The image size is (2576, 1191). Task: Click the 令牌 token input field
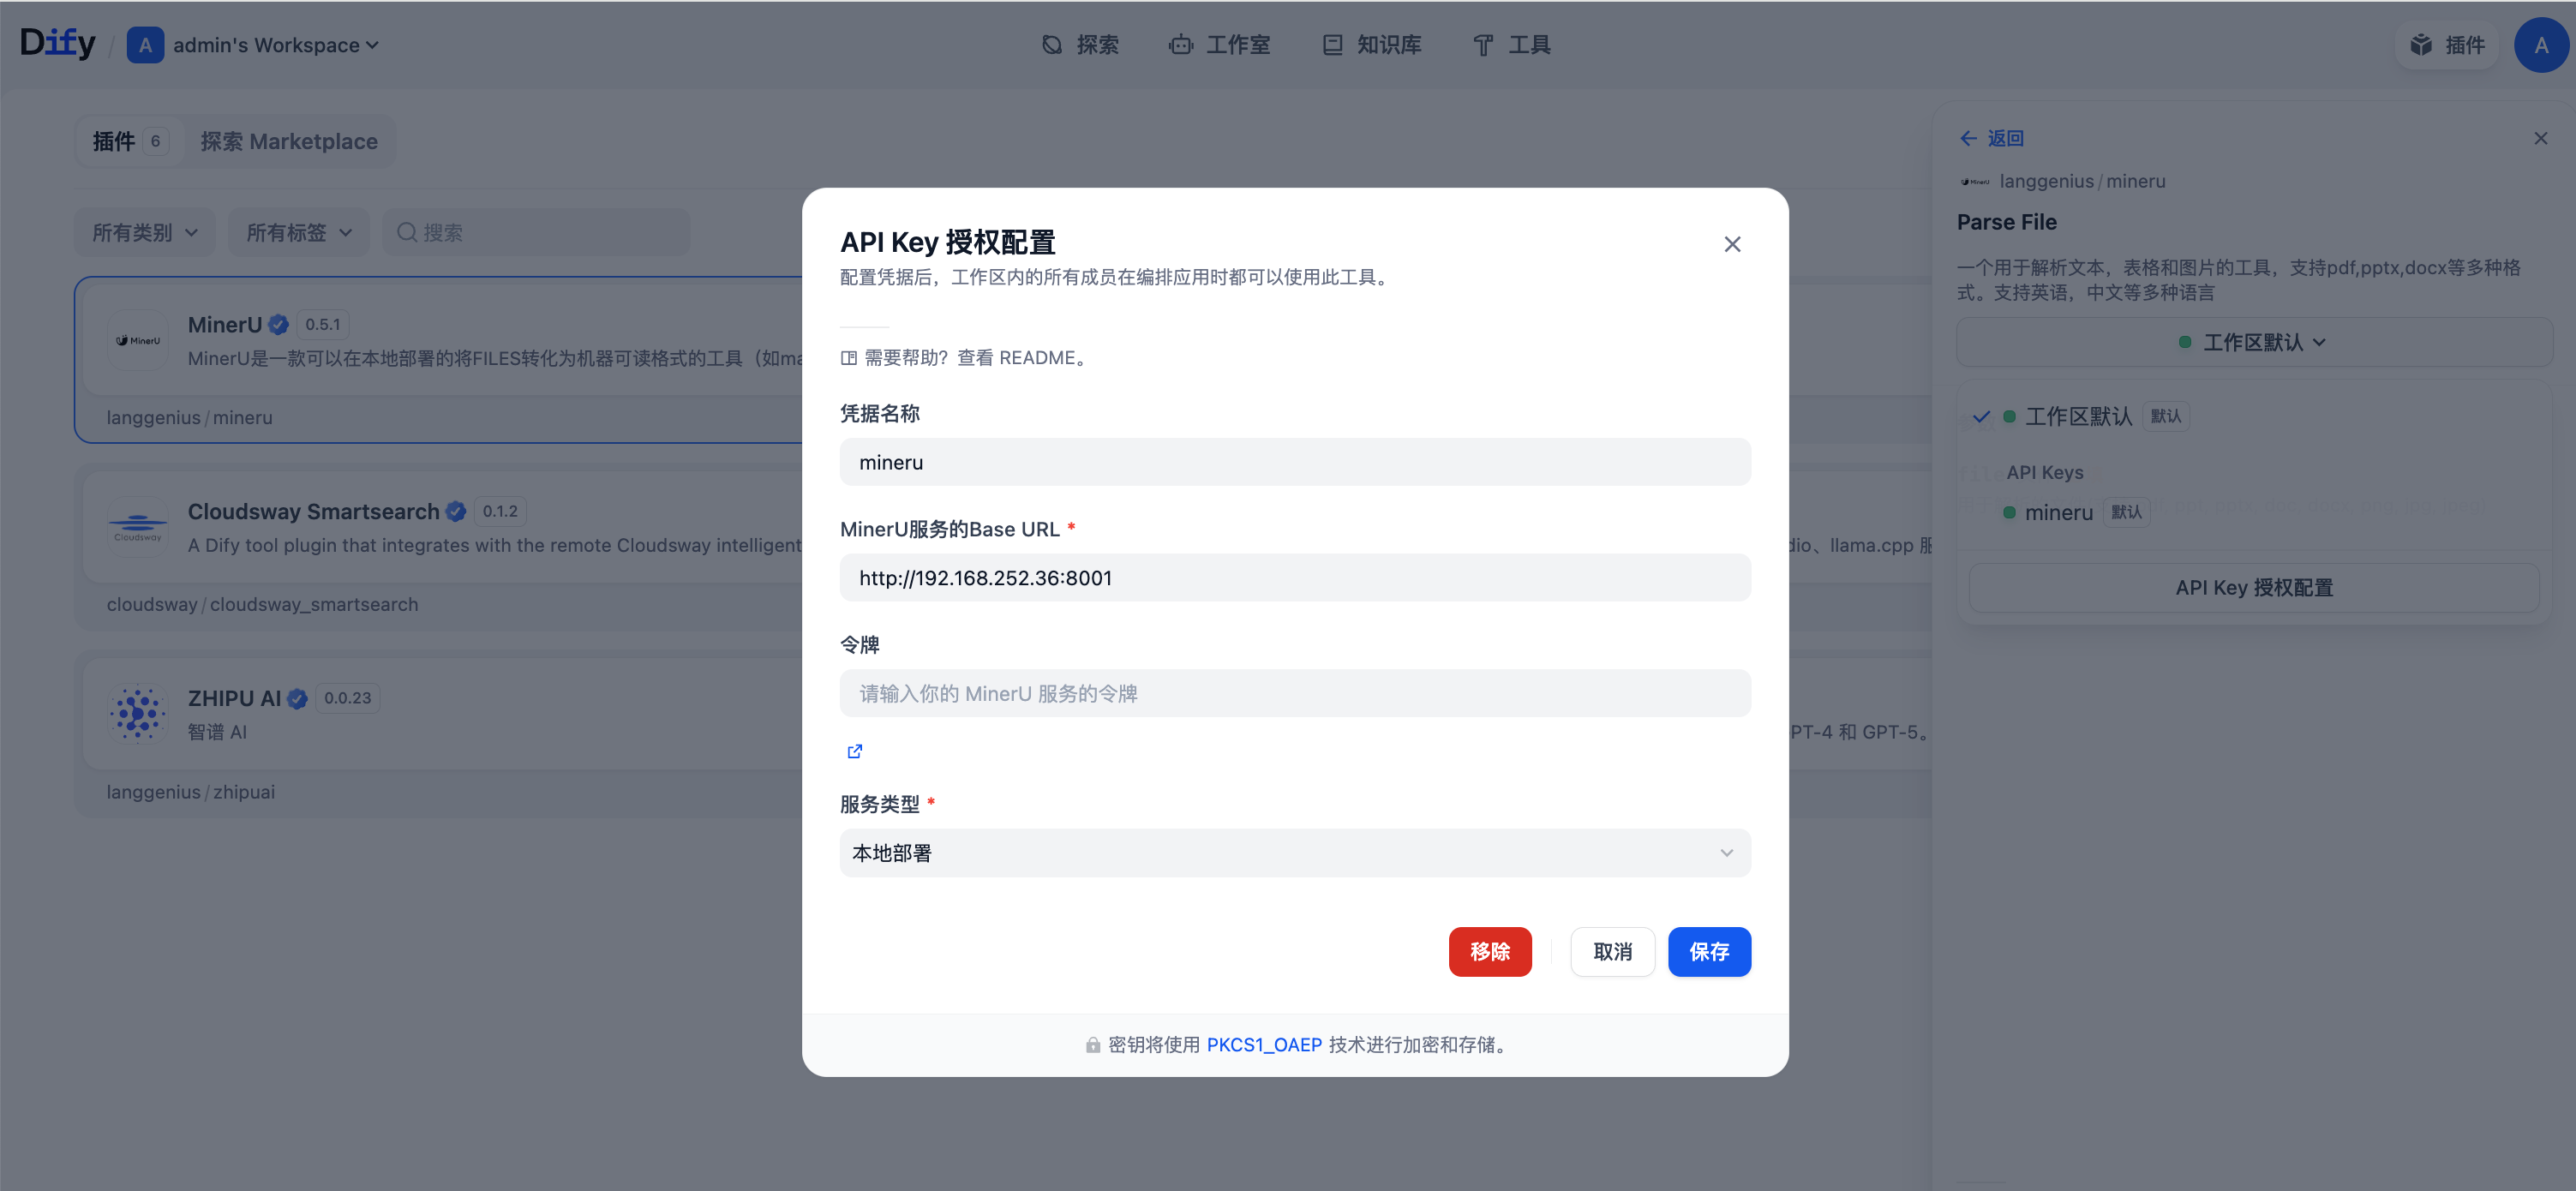click(x=1294, y=694)
